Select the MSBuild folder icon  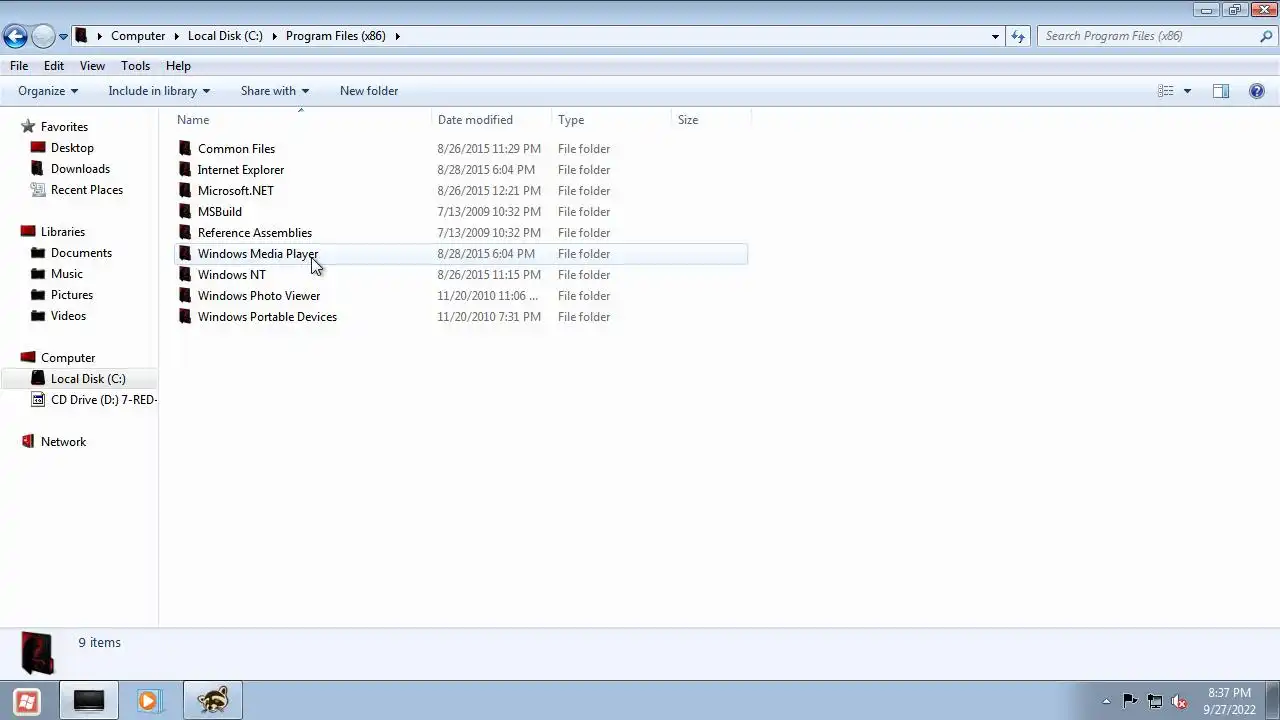coord(185,212)
